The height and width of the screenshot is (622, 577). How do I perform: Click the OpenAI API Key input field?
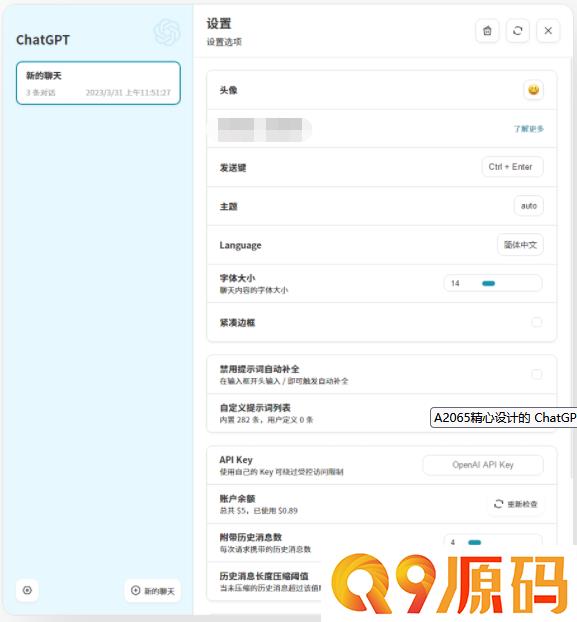483,465
